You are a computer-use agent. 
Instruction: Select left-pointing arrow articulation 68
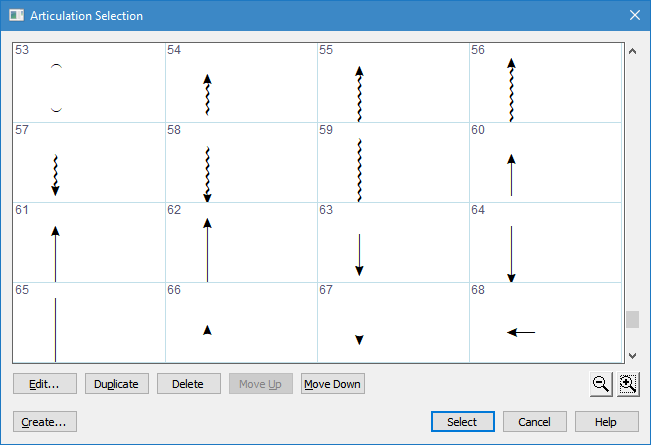520,332
